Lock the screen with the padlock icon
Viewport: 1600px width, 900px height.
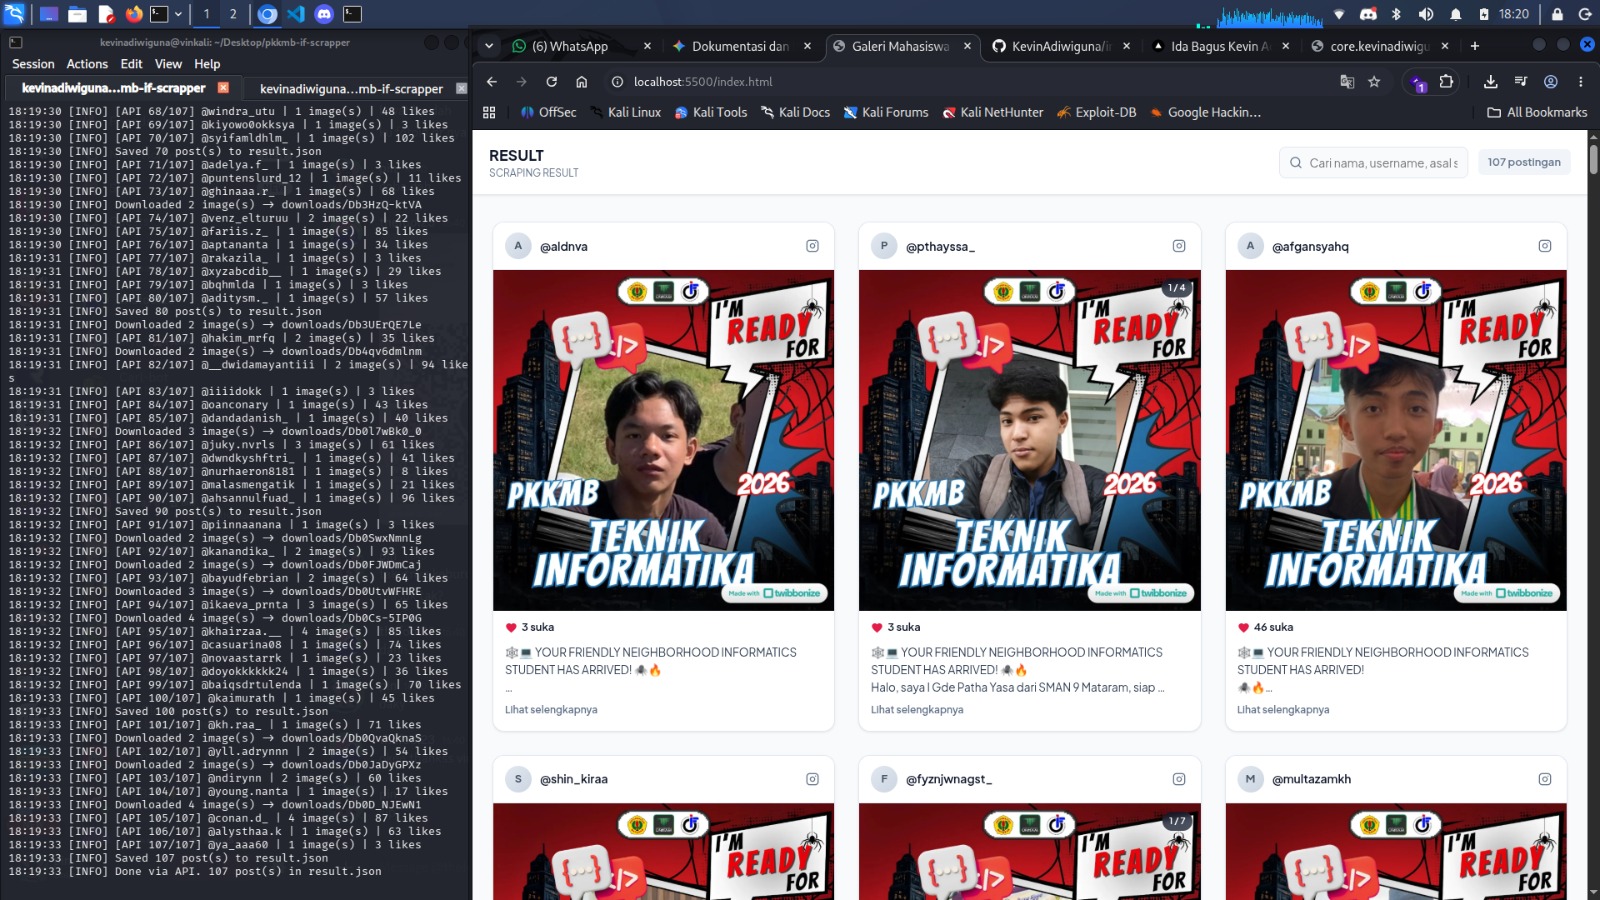point(1557,14)
